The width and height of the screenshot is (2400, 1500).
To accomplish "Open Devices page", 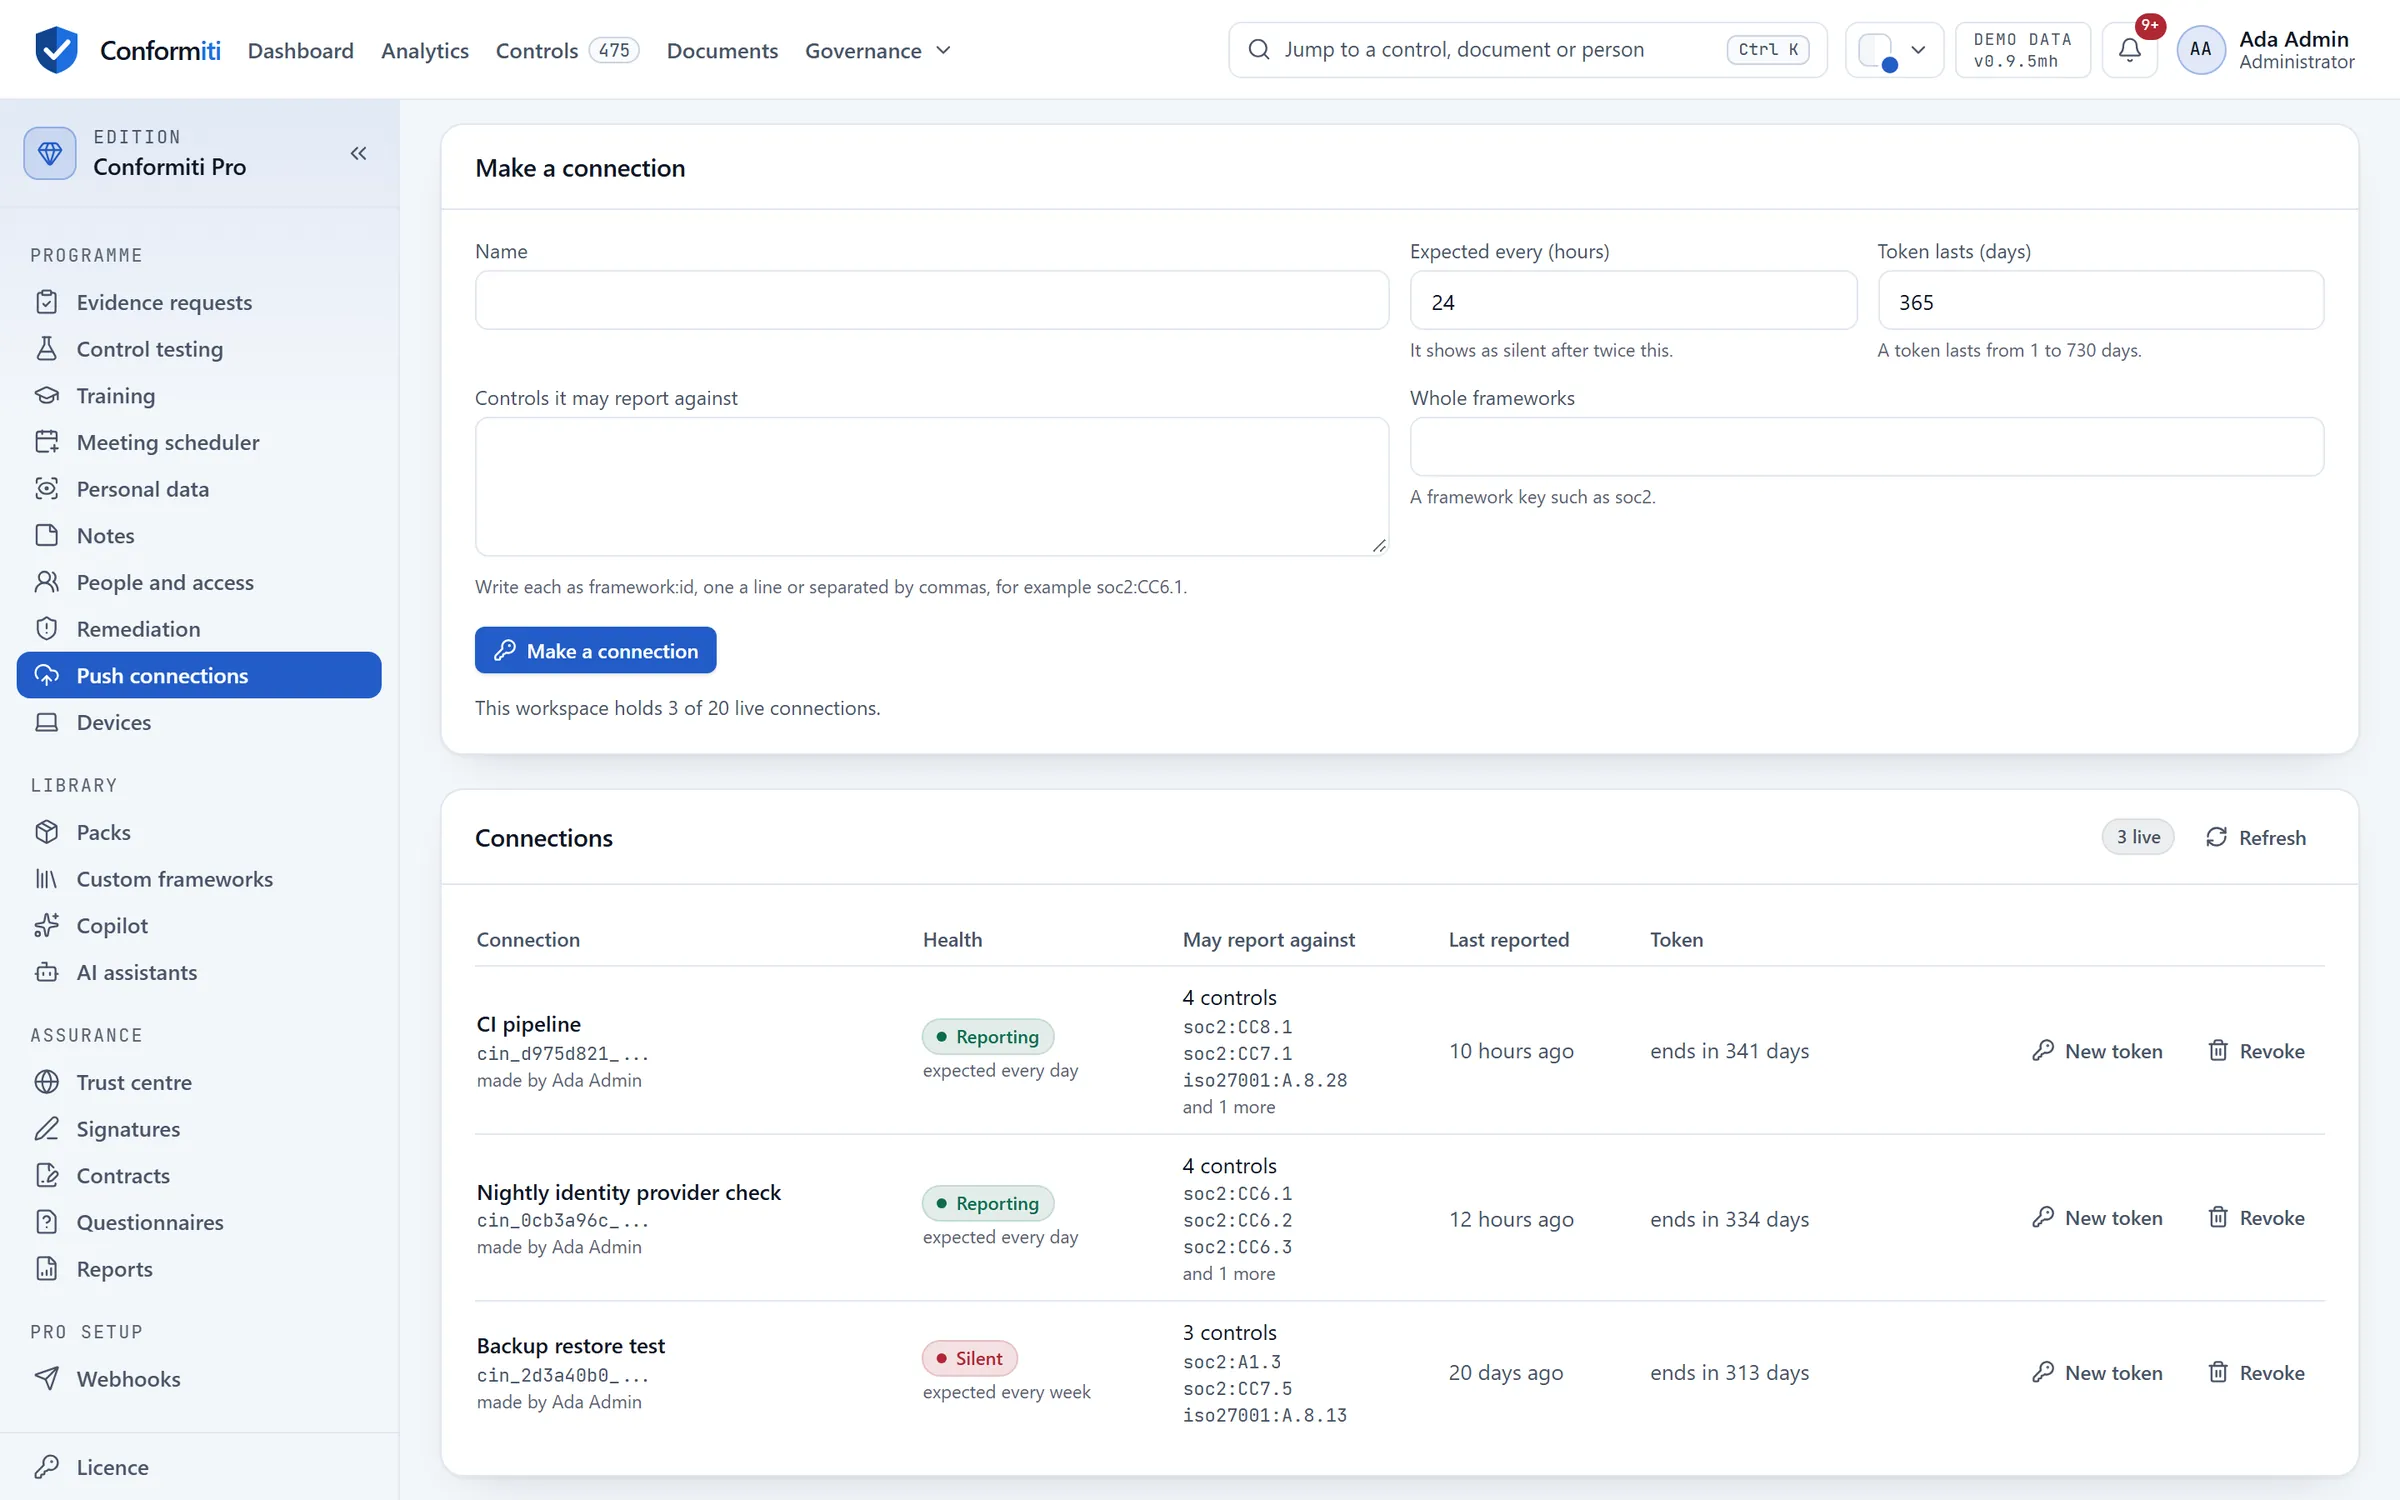I will 199,722.
